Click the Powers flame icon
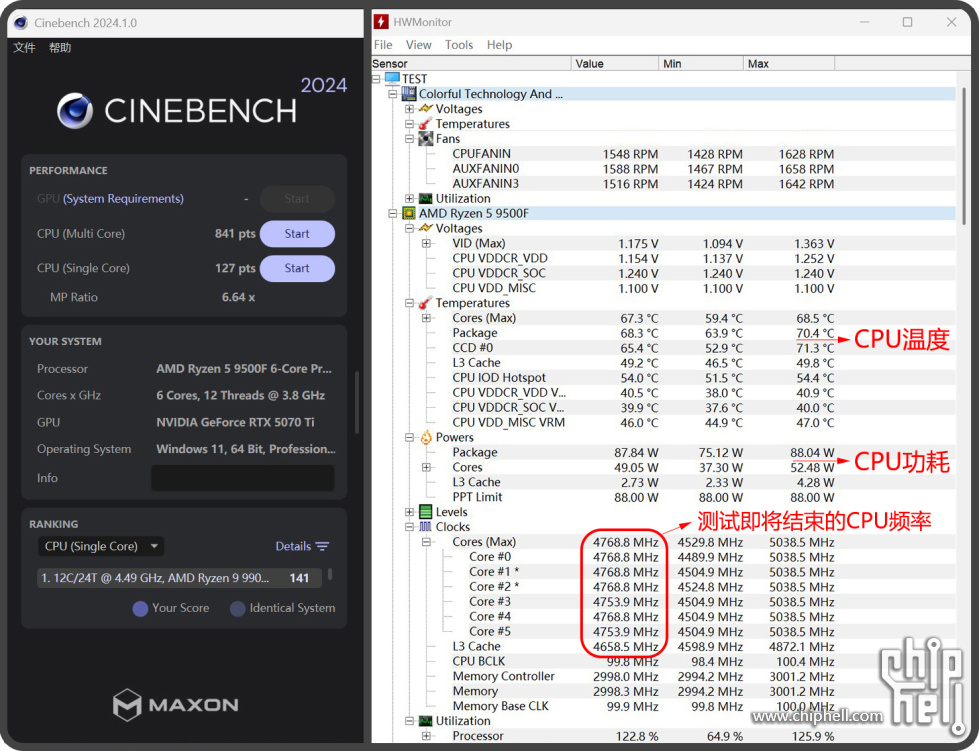 [x=425, y=437]
